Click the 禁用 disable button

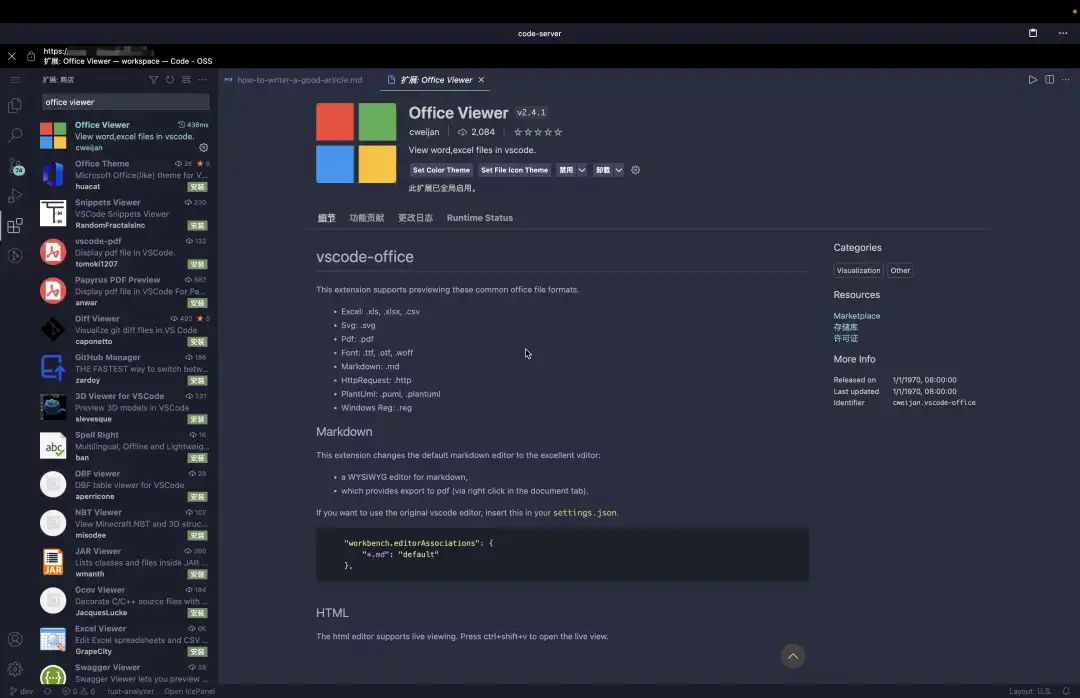566,170
